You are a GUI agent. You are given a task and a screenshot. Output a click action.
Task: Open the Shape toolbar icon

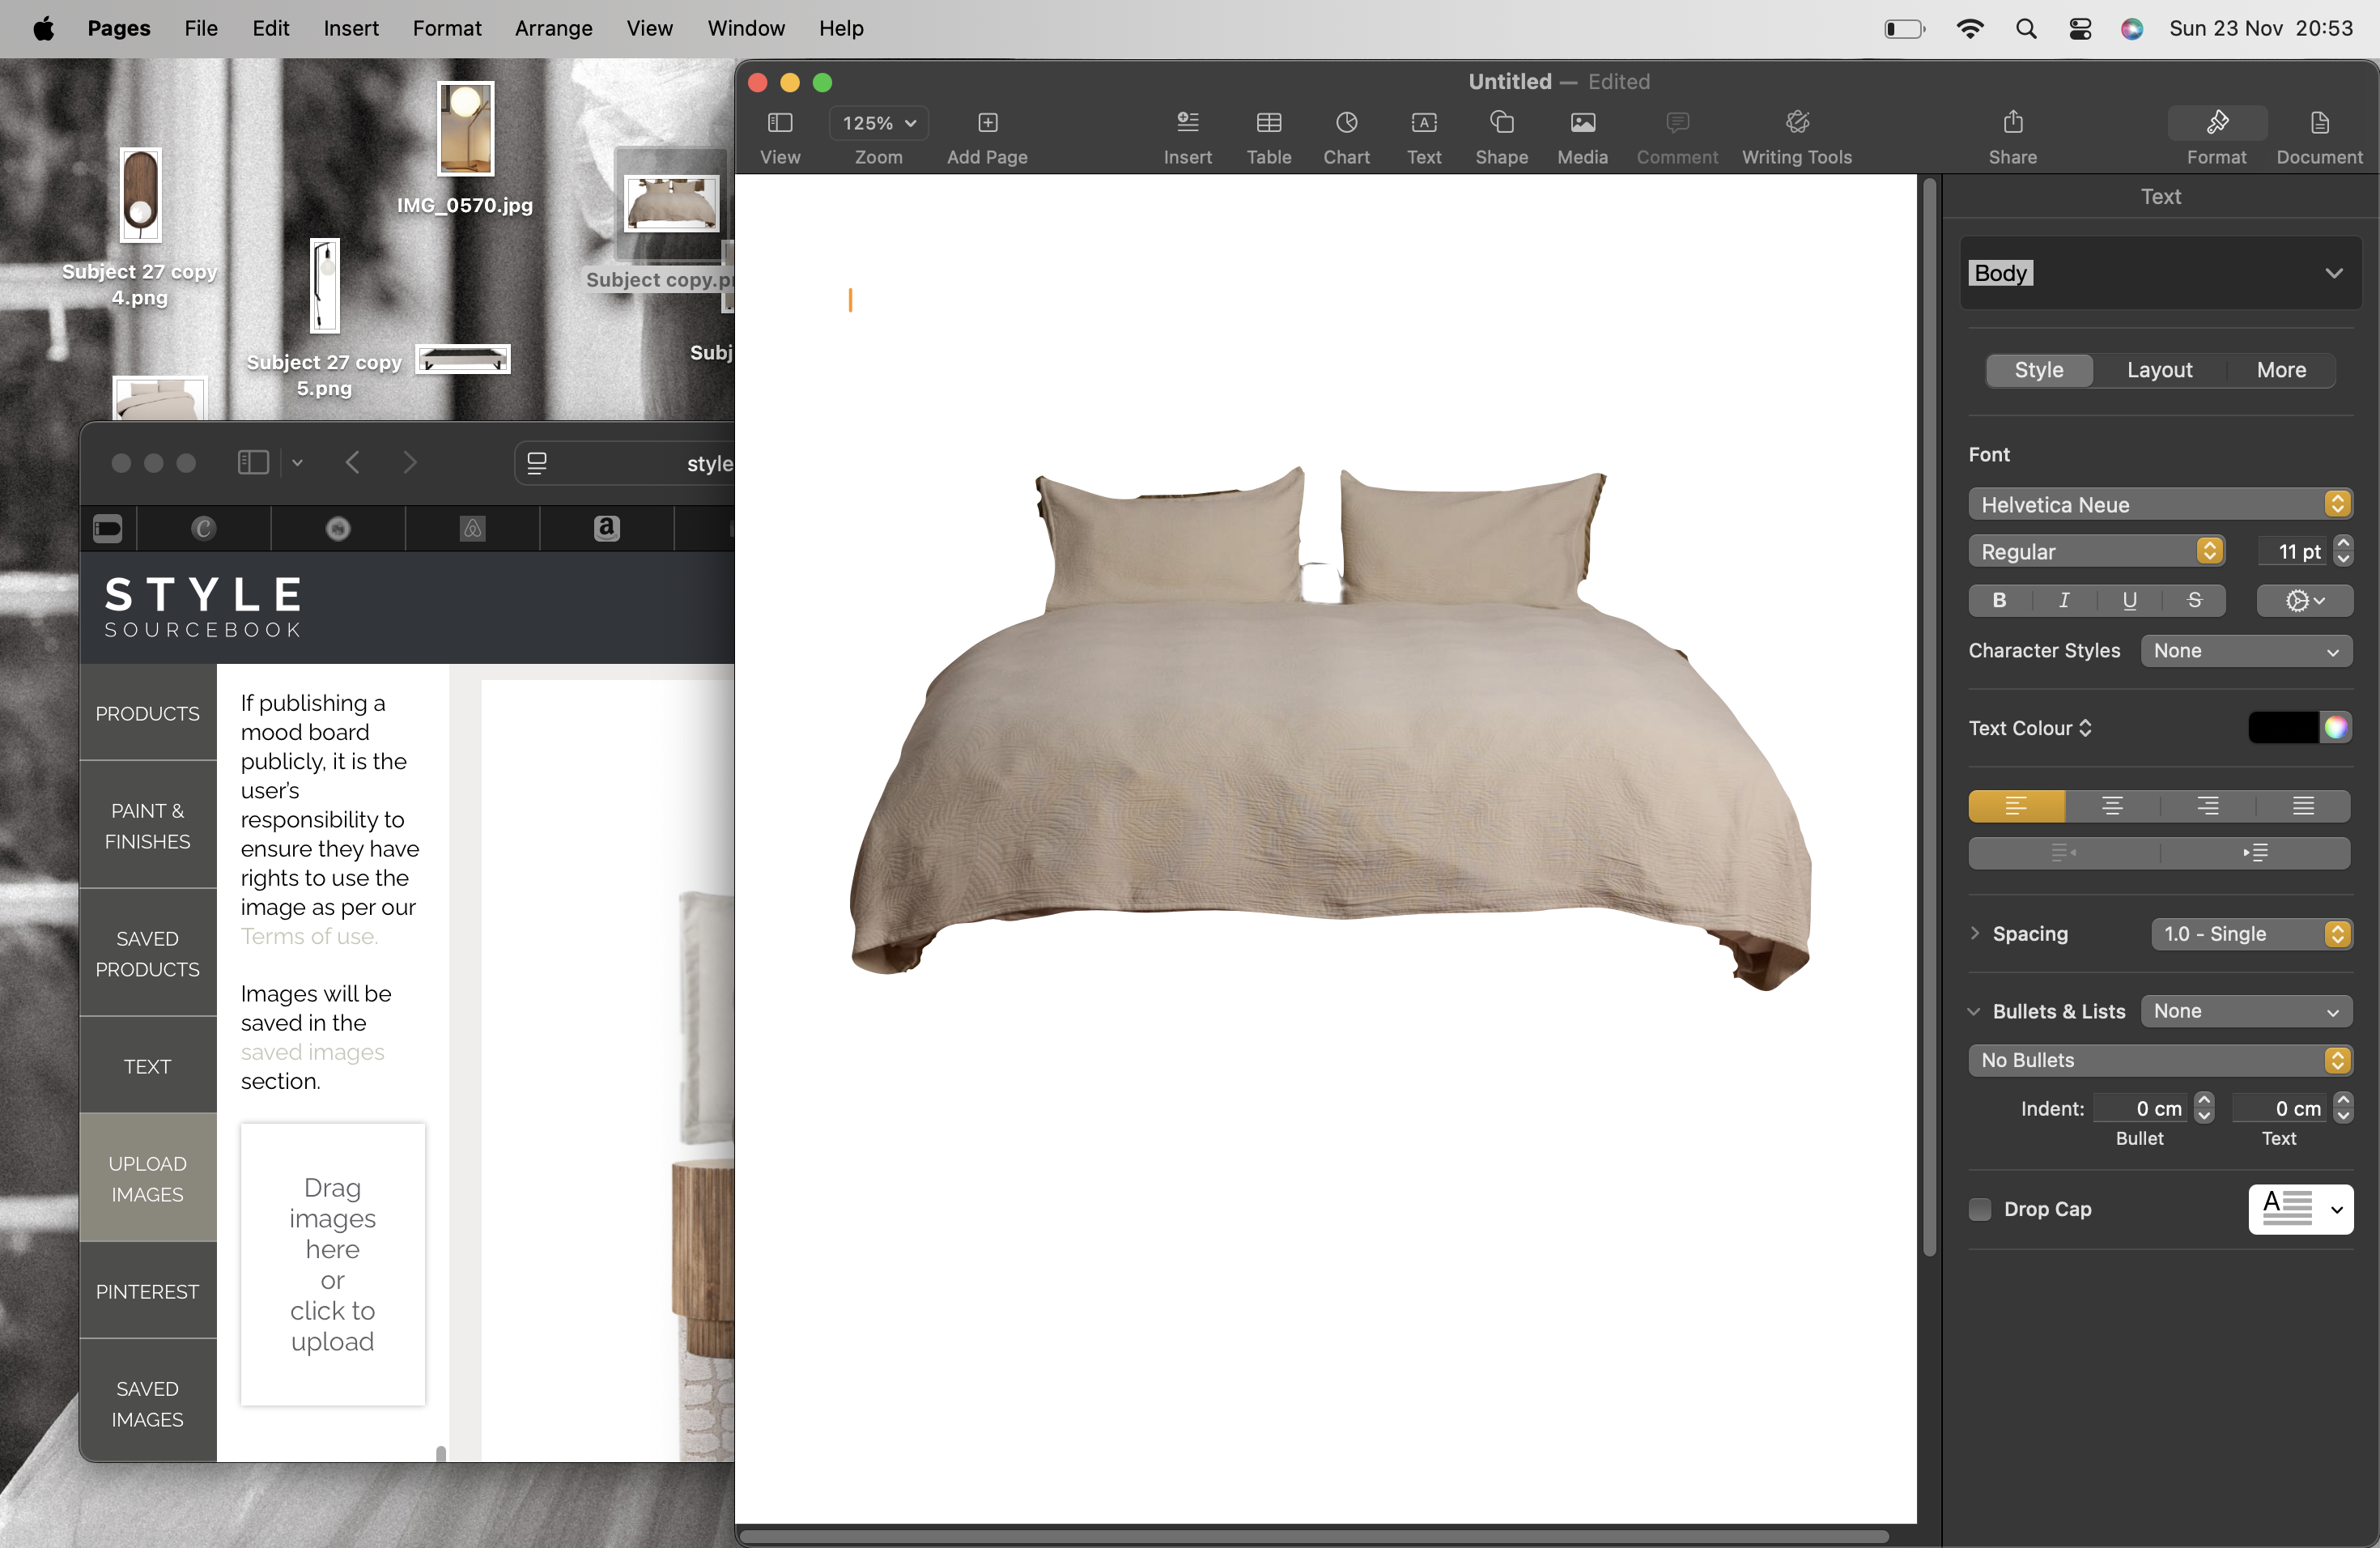1501,124
